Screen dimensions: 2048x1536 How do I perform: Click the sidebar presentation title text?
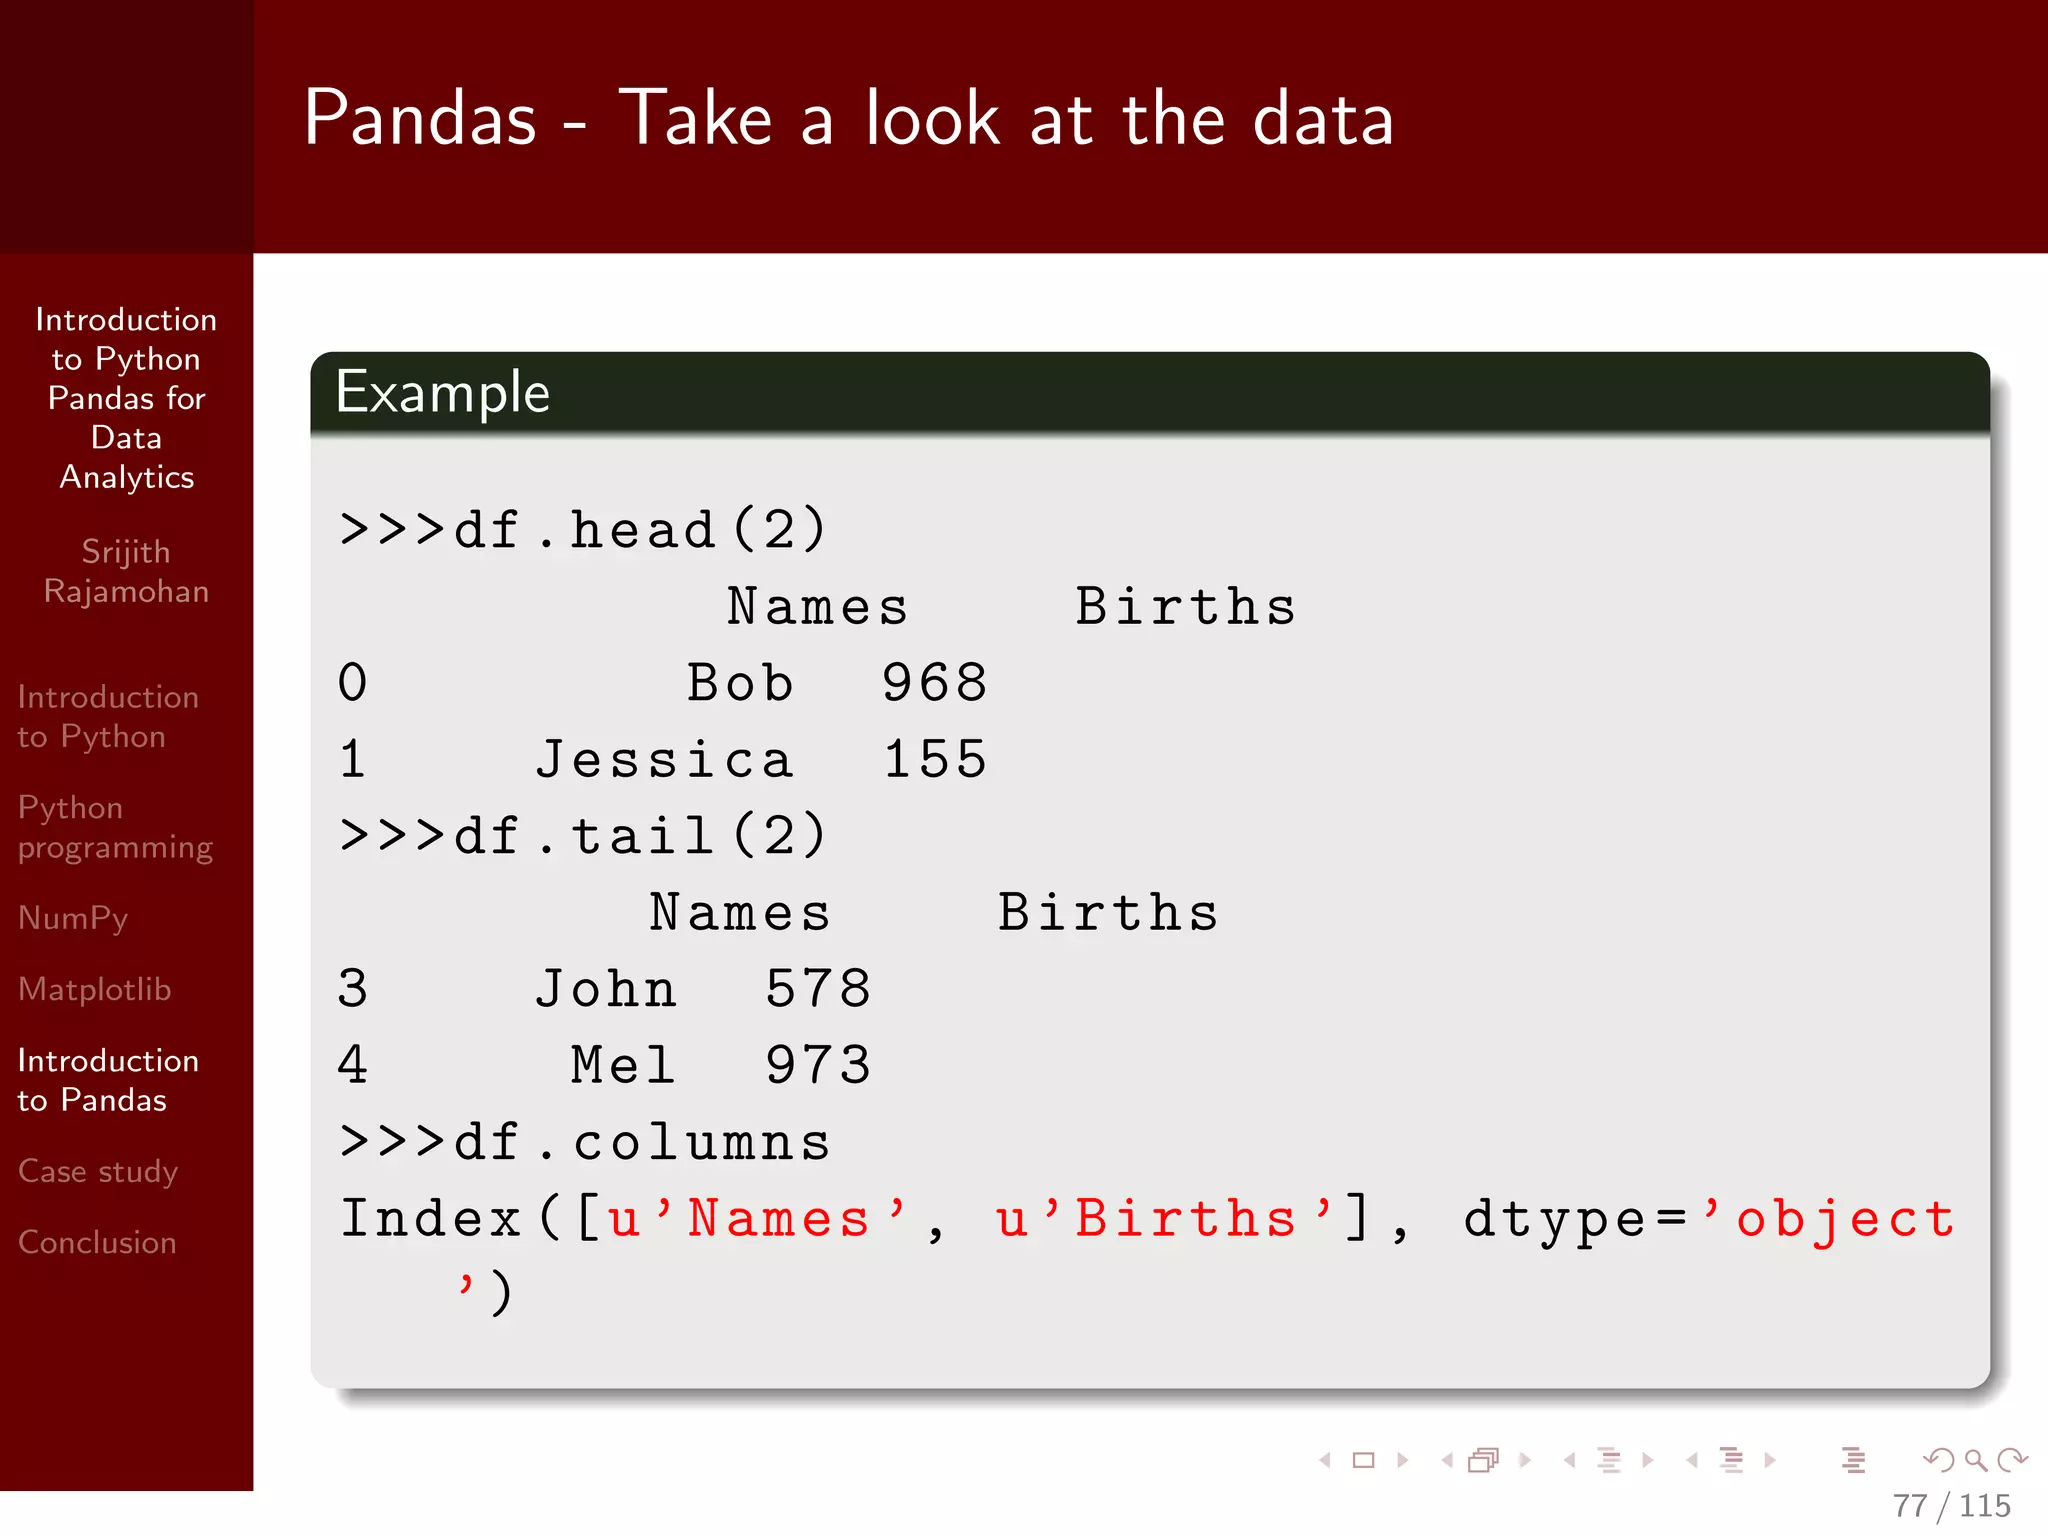tap(126, 398)
